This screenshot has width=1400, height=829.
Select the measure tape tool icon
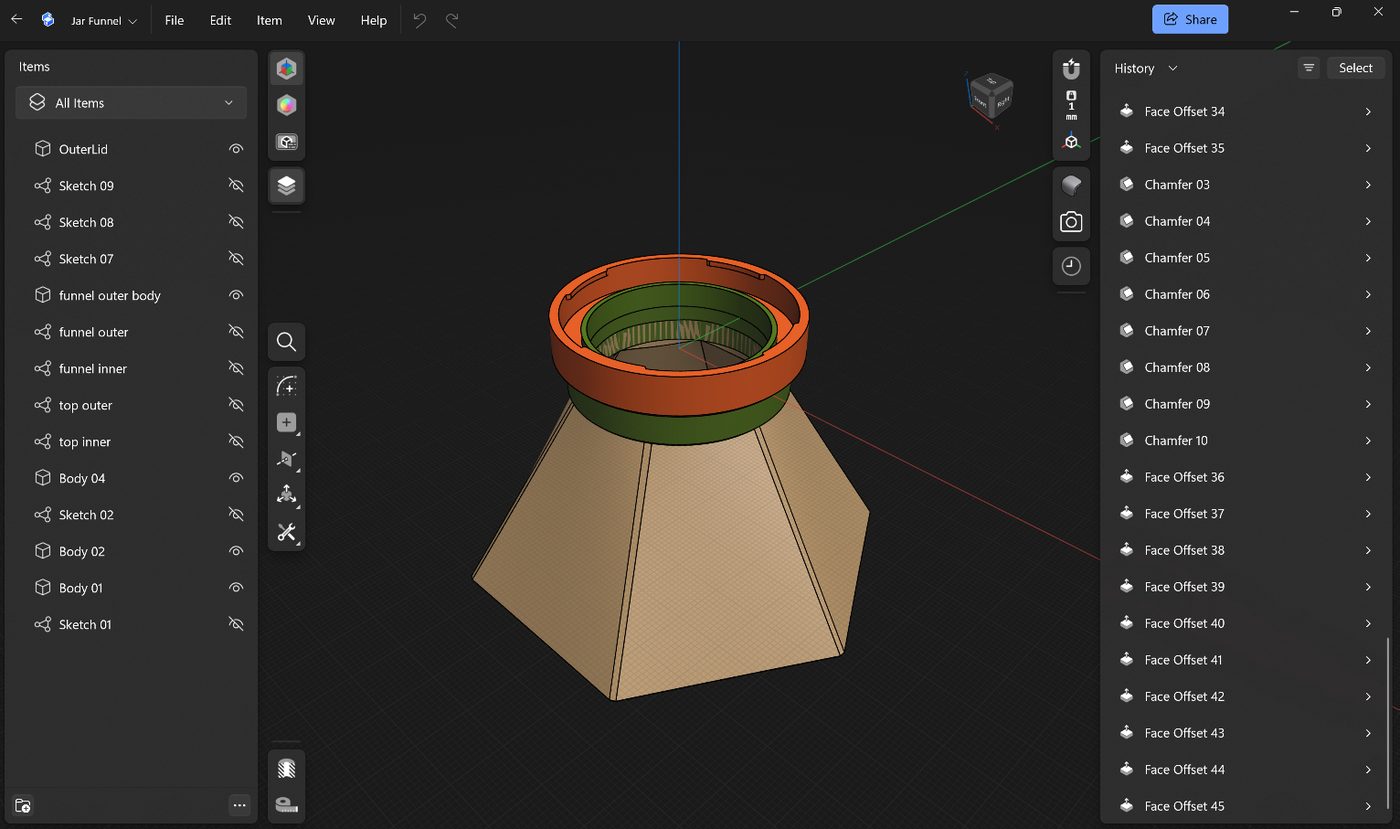[x=286, y=805]
